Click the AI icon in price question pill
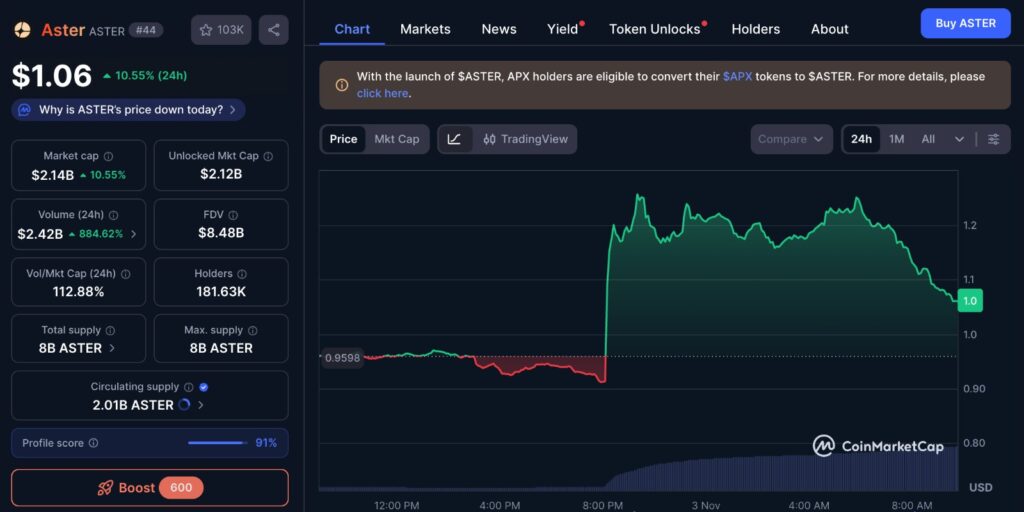Screen dimensions: 1024x512 (24, 110)
